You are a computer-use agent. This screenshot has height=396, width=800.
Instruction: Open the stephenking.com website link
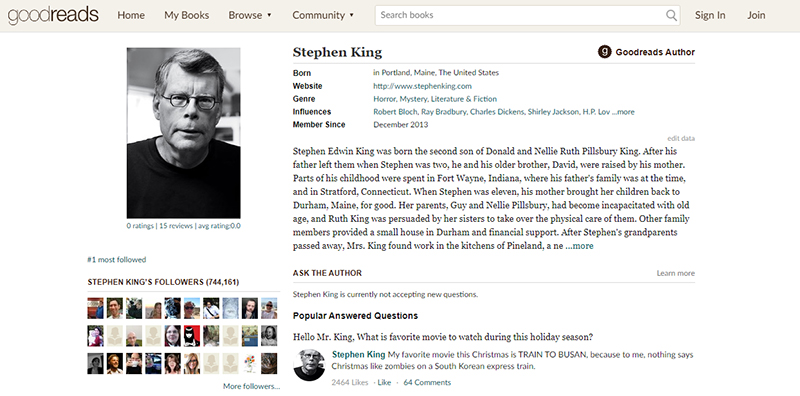point(422,86)
